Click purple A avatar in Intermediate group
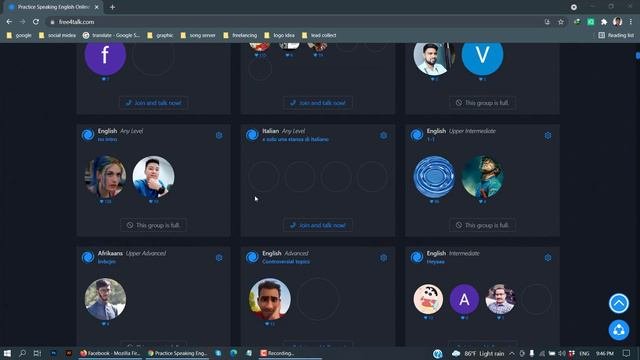The height and width of the screenshot is (360, 640). pyautogui.click(x=464, y=299)
